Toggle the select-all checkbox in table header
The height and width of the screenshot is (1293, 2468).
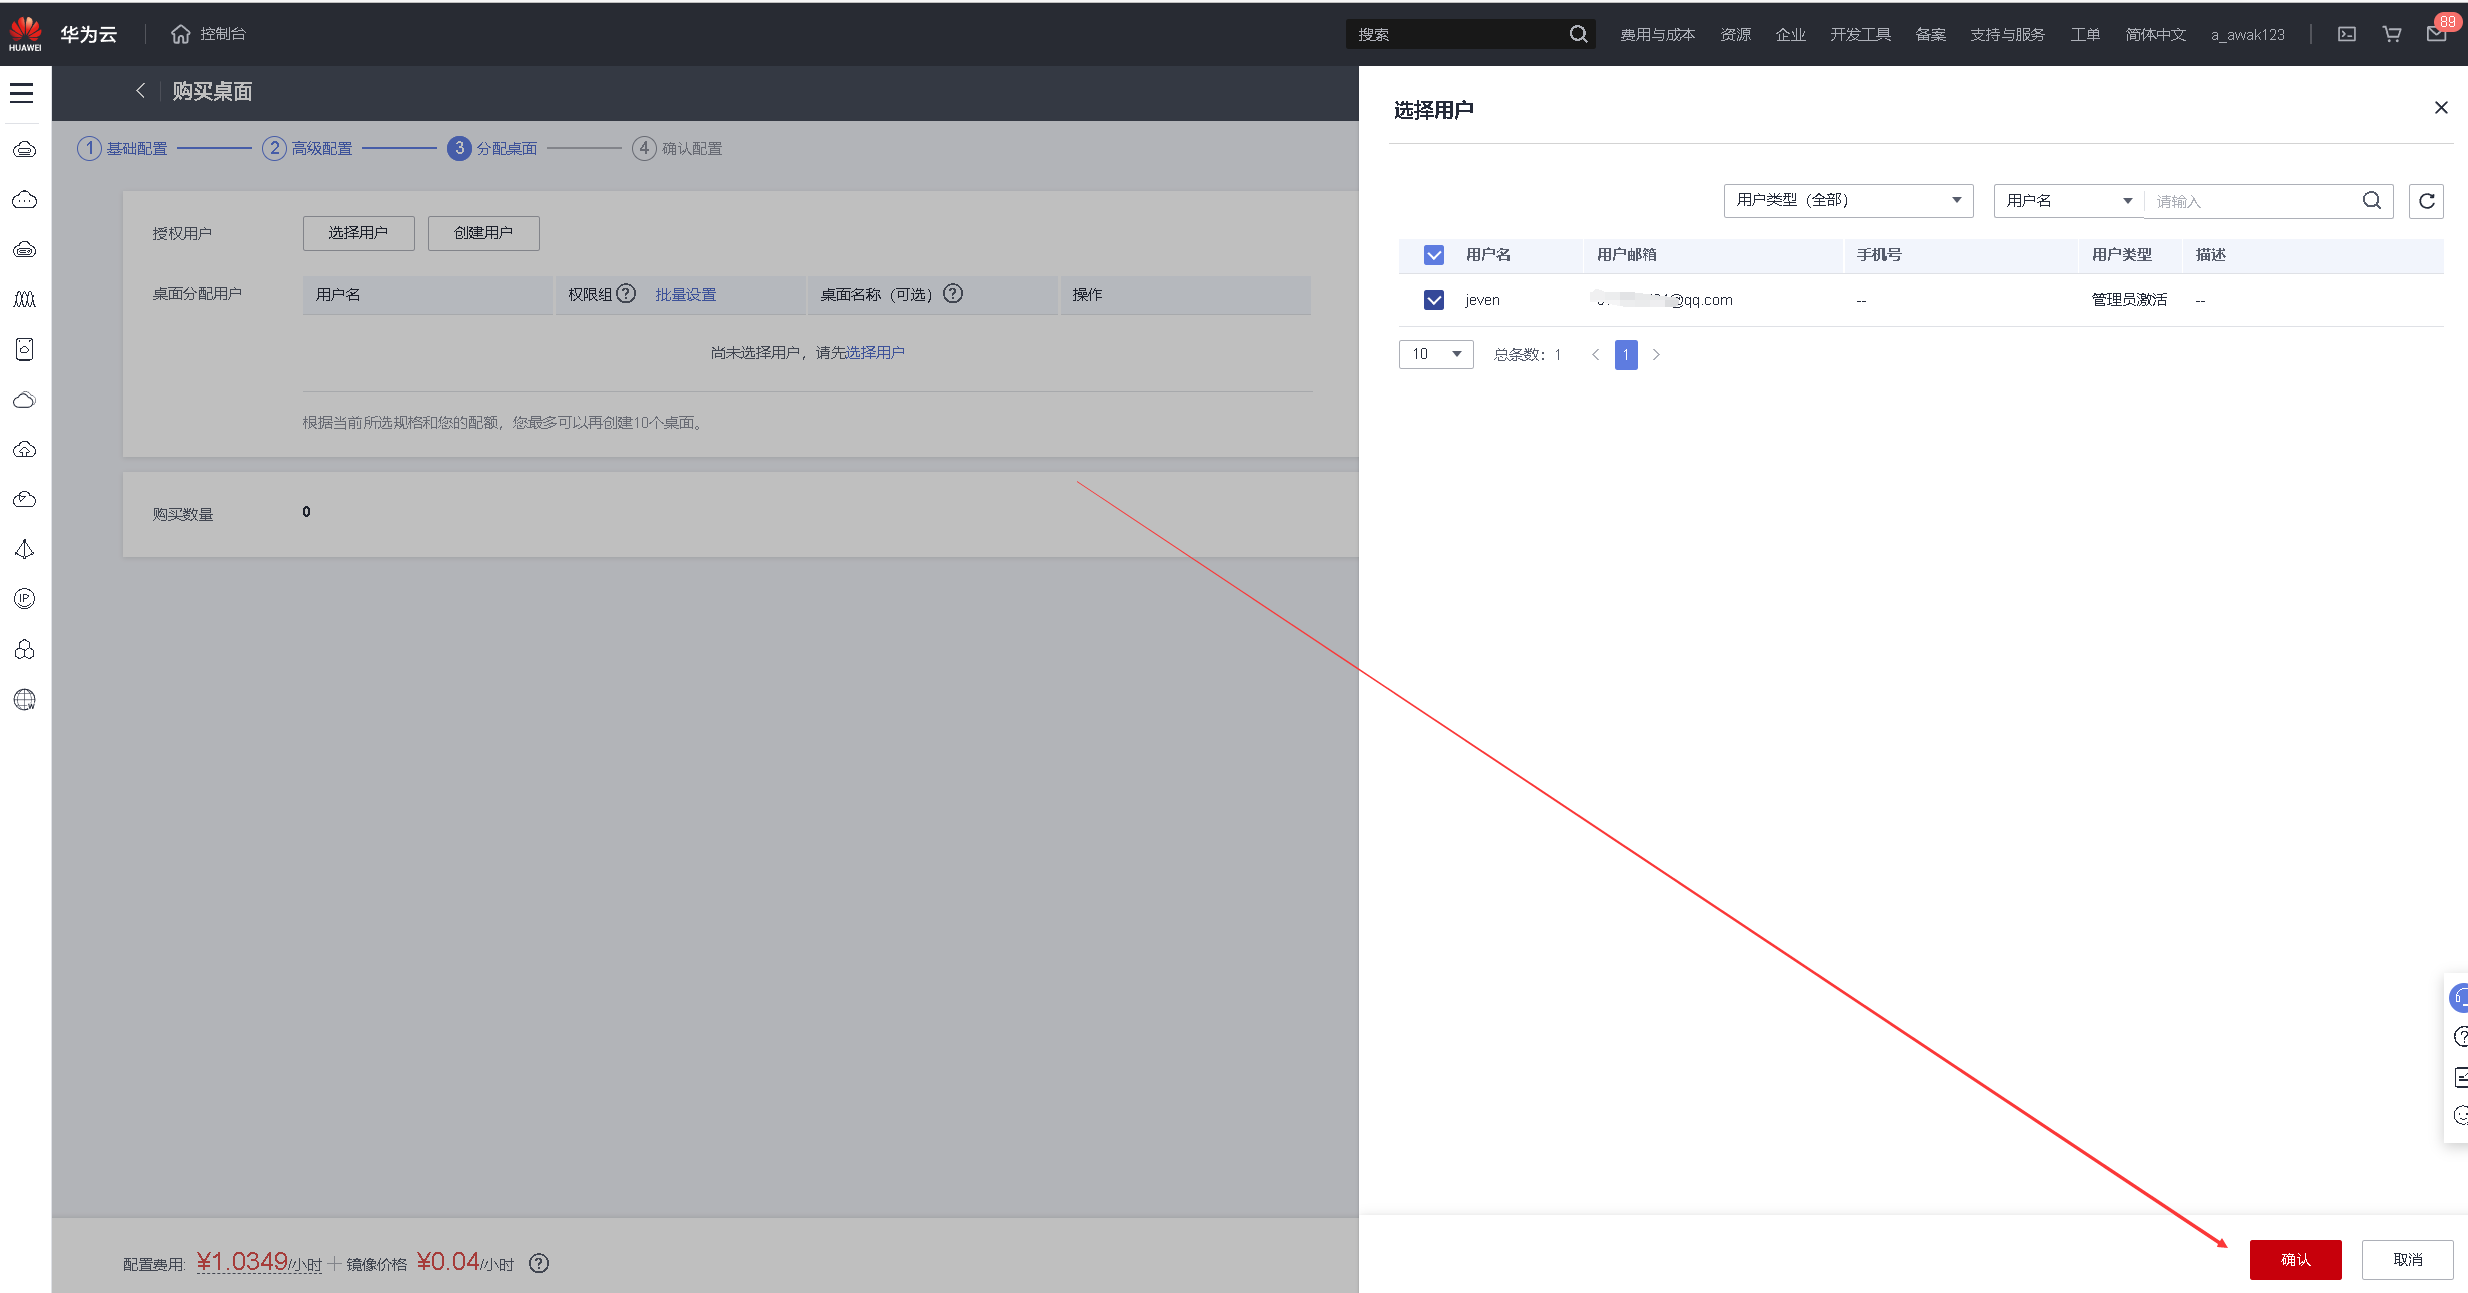click(1433, 255)
